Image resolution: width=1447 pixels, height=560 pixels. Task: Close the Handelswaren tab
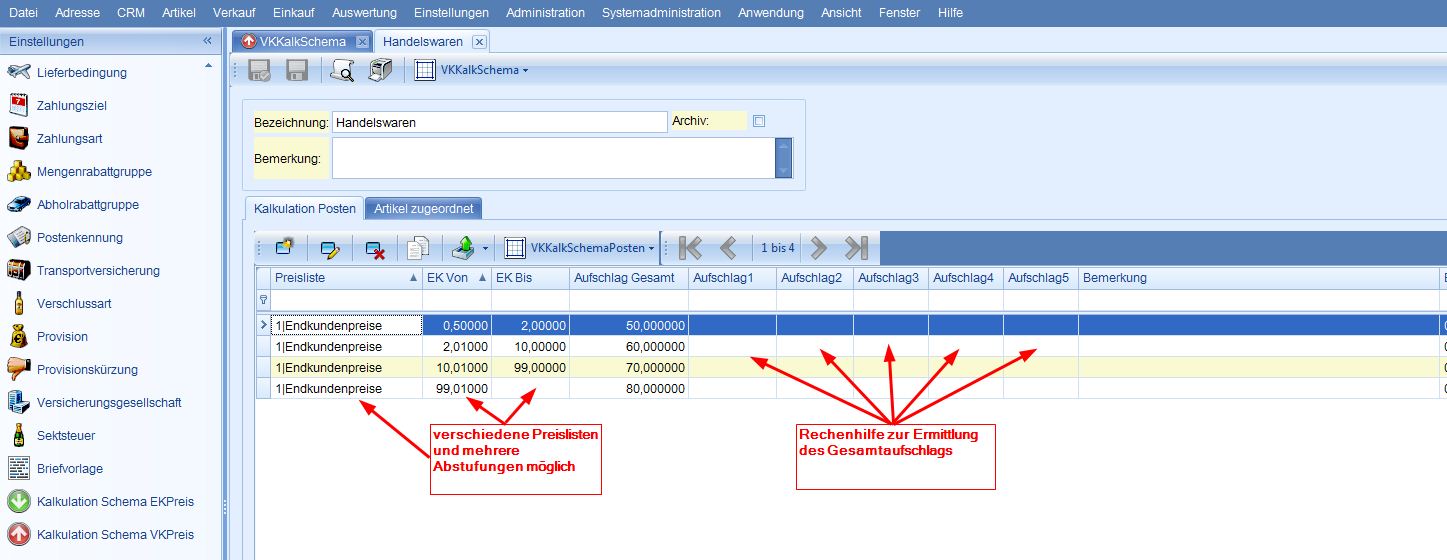point(479,42)
